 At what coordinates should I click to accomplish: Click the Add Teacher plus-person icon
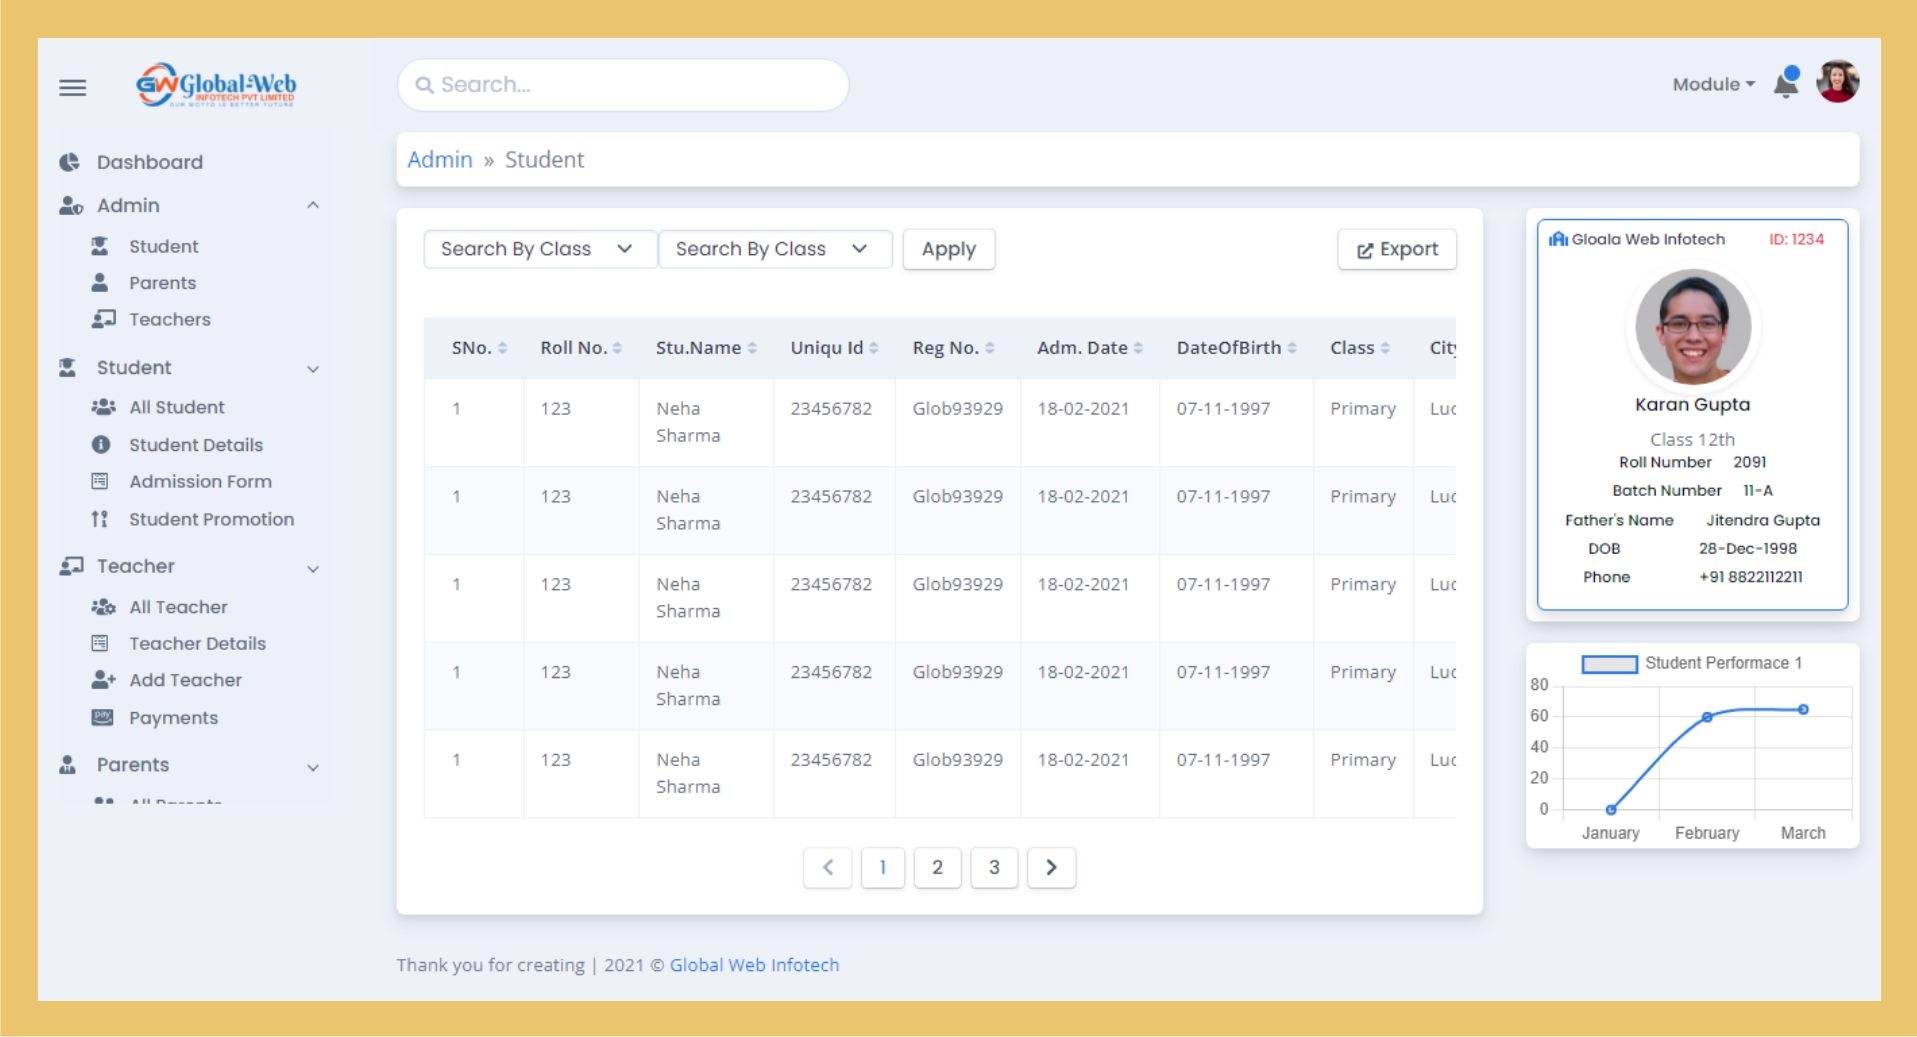[103, 680]
